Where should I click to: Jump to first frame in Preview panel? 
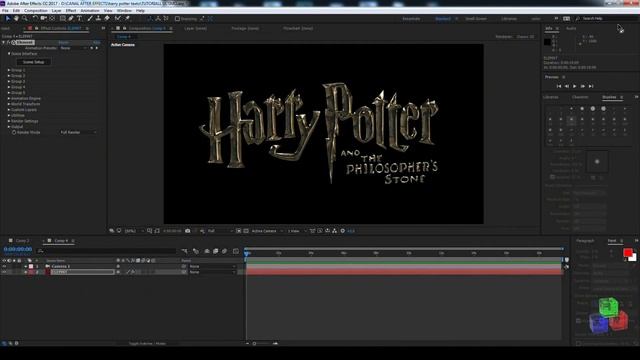coord(559,86)
